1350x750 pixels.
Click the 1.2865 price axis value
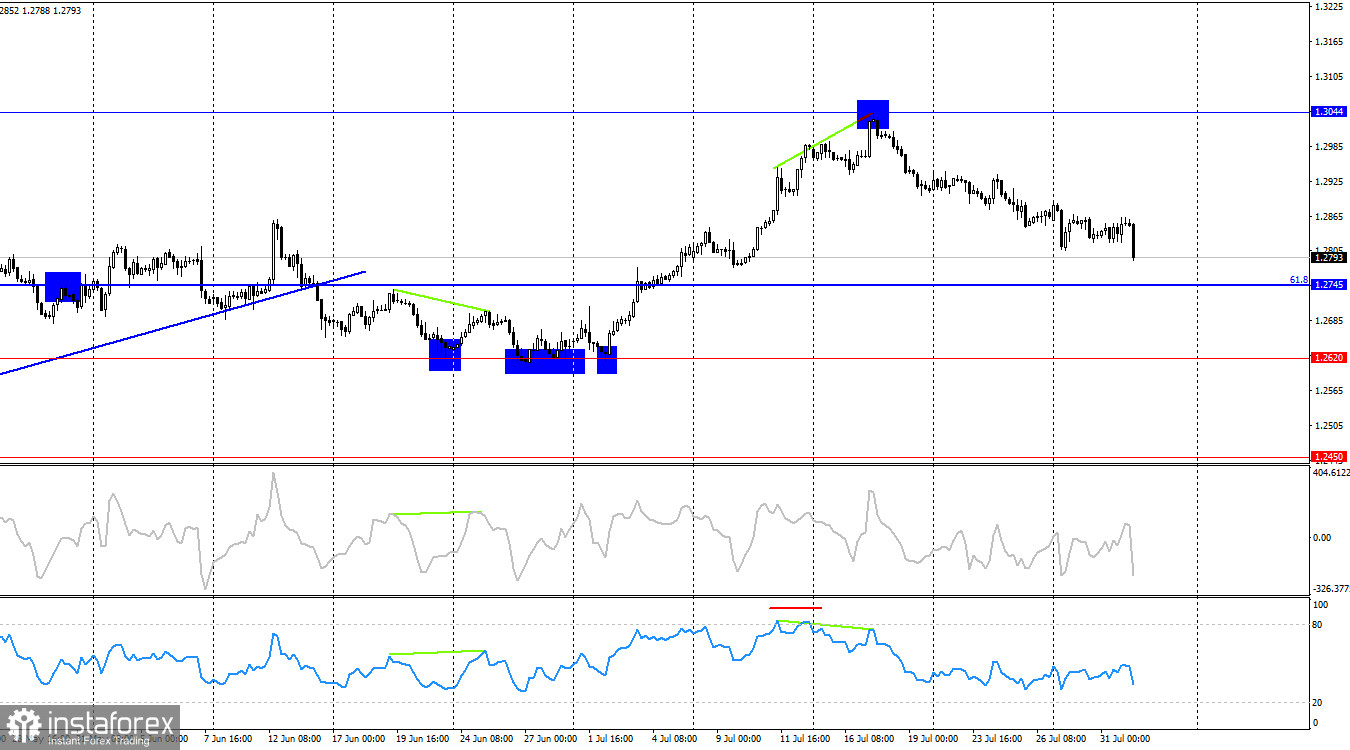pyautogui.click(x=1328, y=217)
